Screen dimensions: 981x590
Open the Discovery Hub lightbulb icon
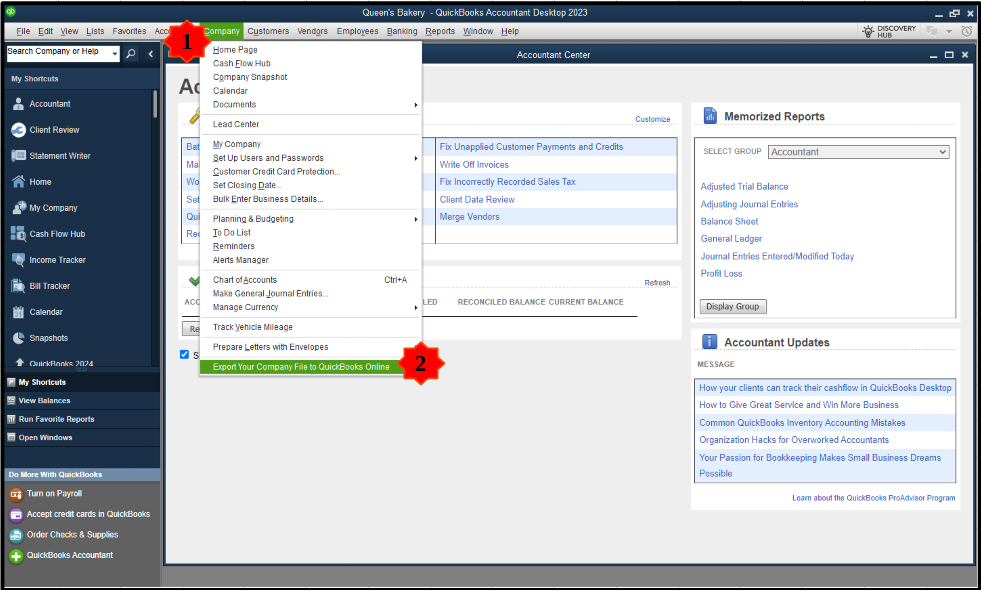868,31
